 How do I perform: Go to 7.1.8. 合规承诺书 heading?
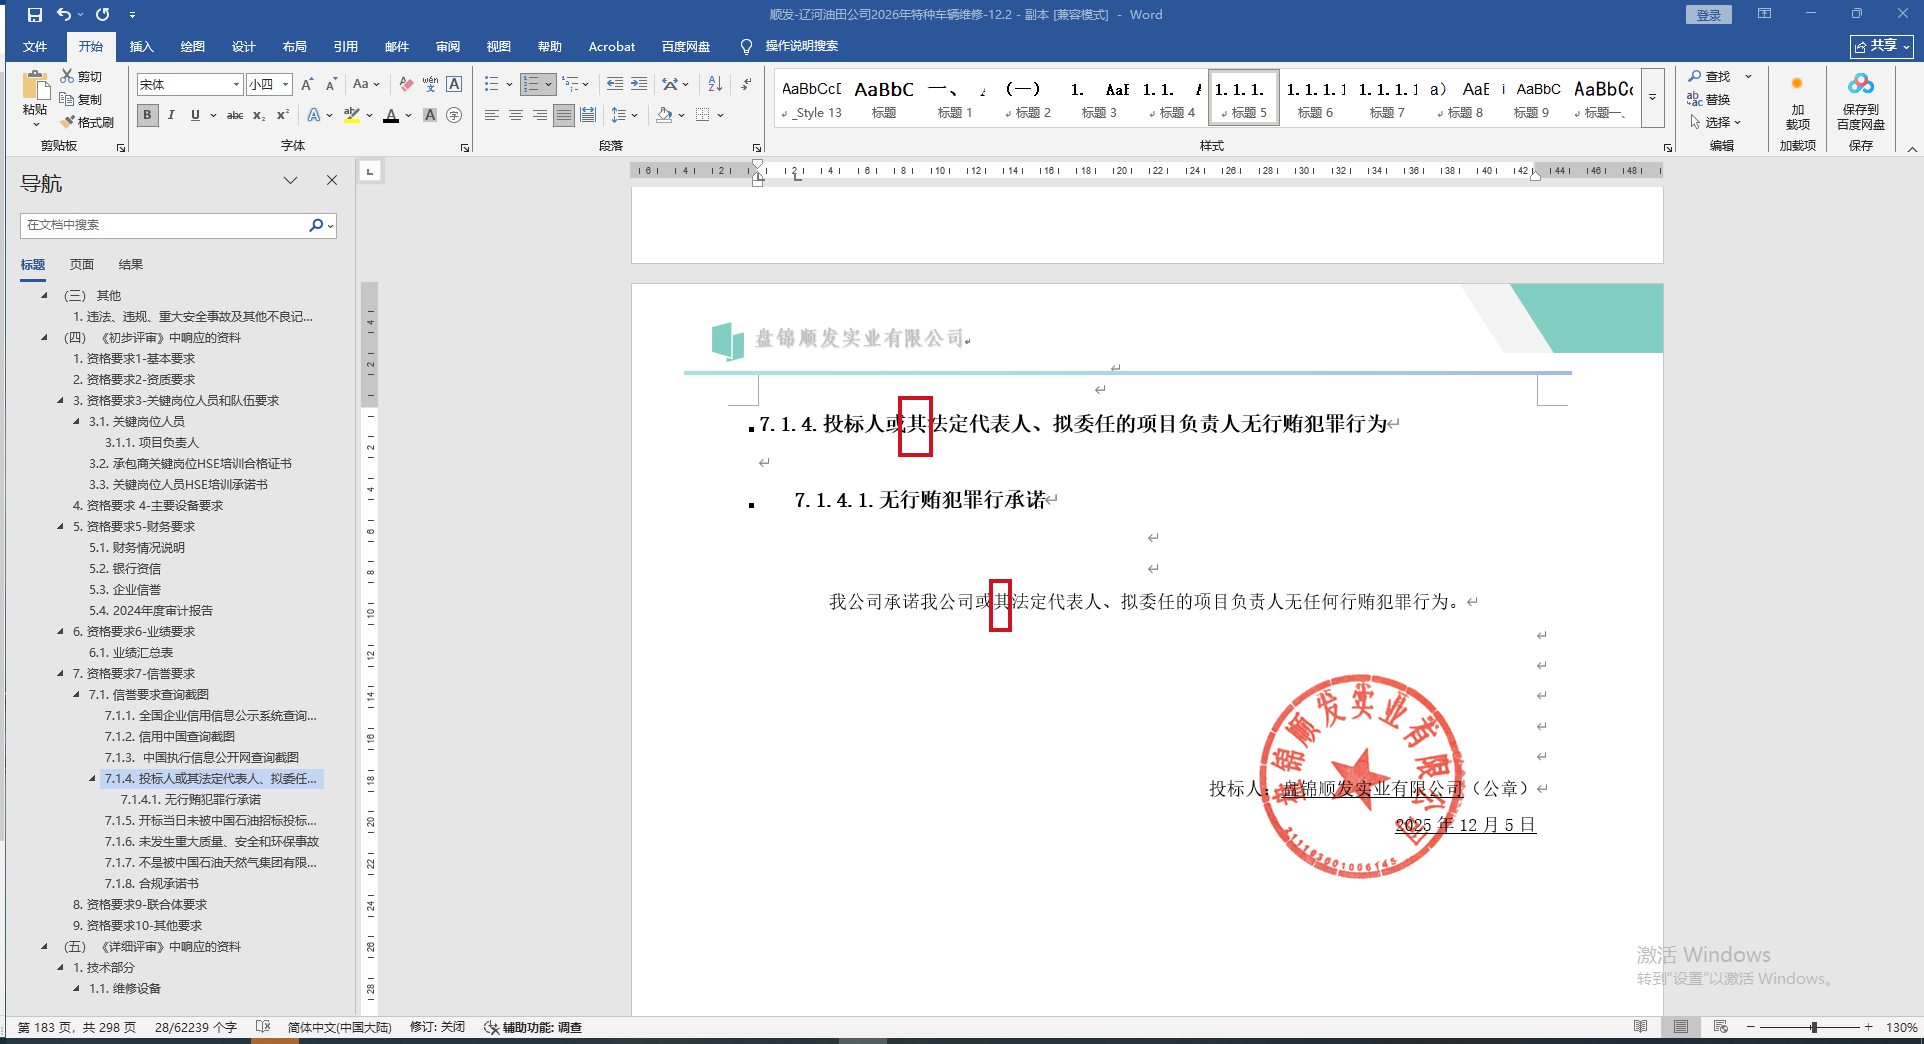[152, 883]
